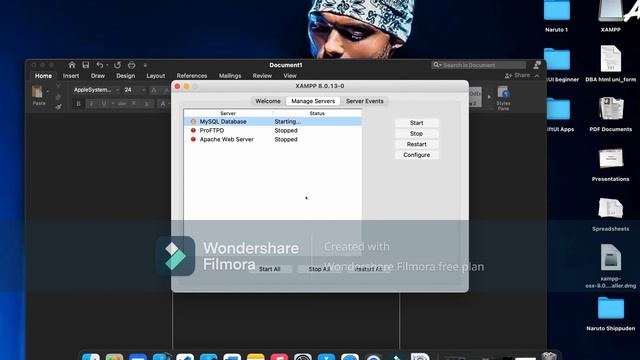Click the Stop button in XAMPP
Image resolution: width=640 pixels, height=360 pixels.
point(416,133)
